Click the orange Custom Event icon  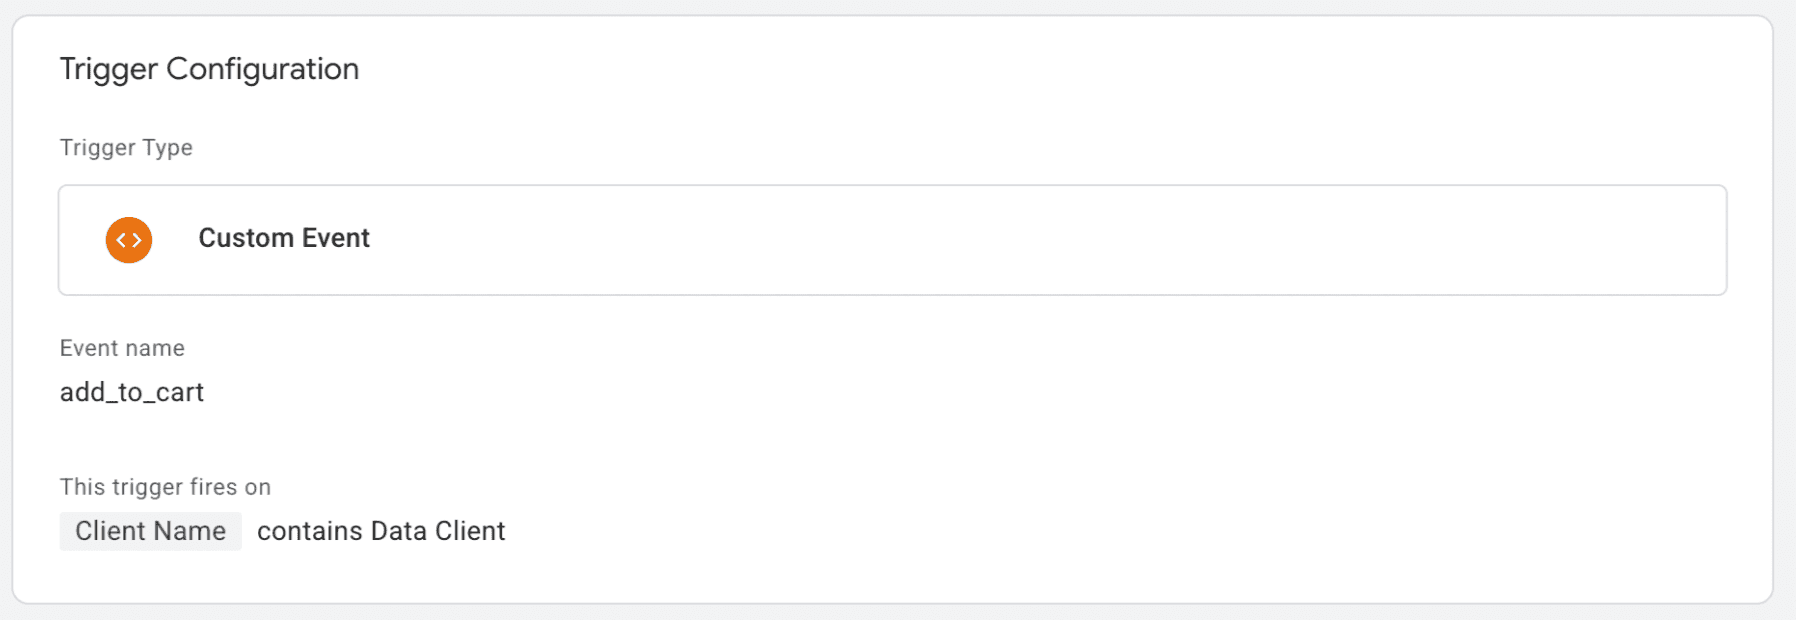pos(129,240)
